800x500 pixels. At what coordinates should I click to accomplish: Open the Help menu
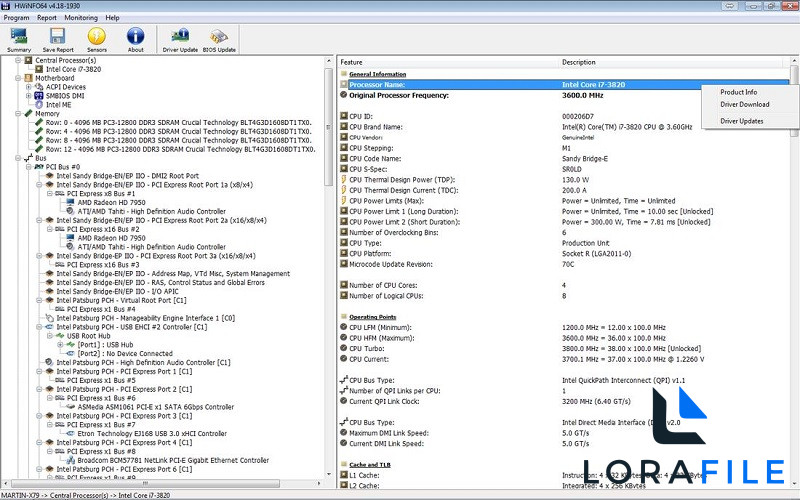click(x=112, y=17)
